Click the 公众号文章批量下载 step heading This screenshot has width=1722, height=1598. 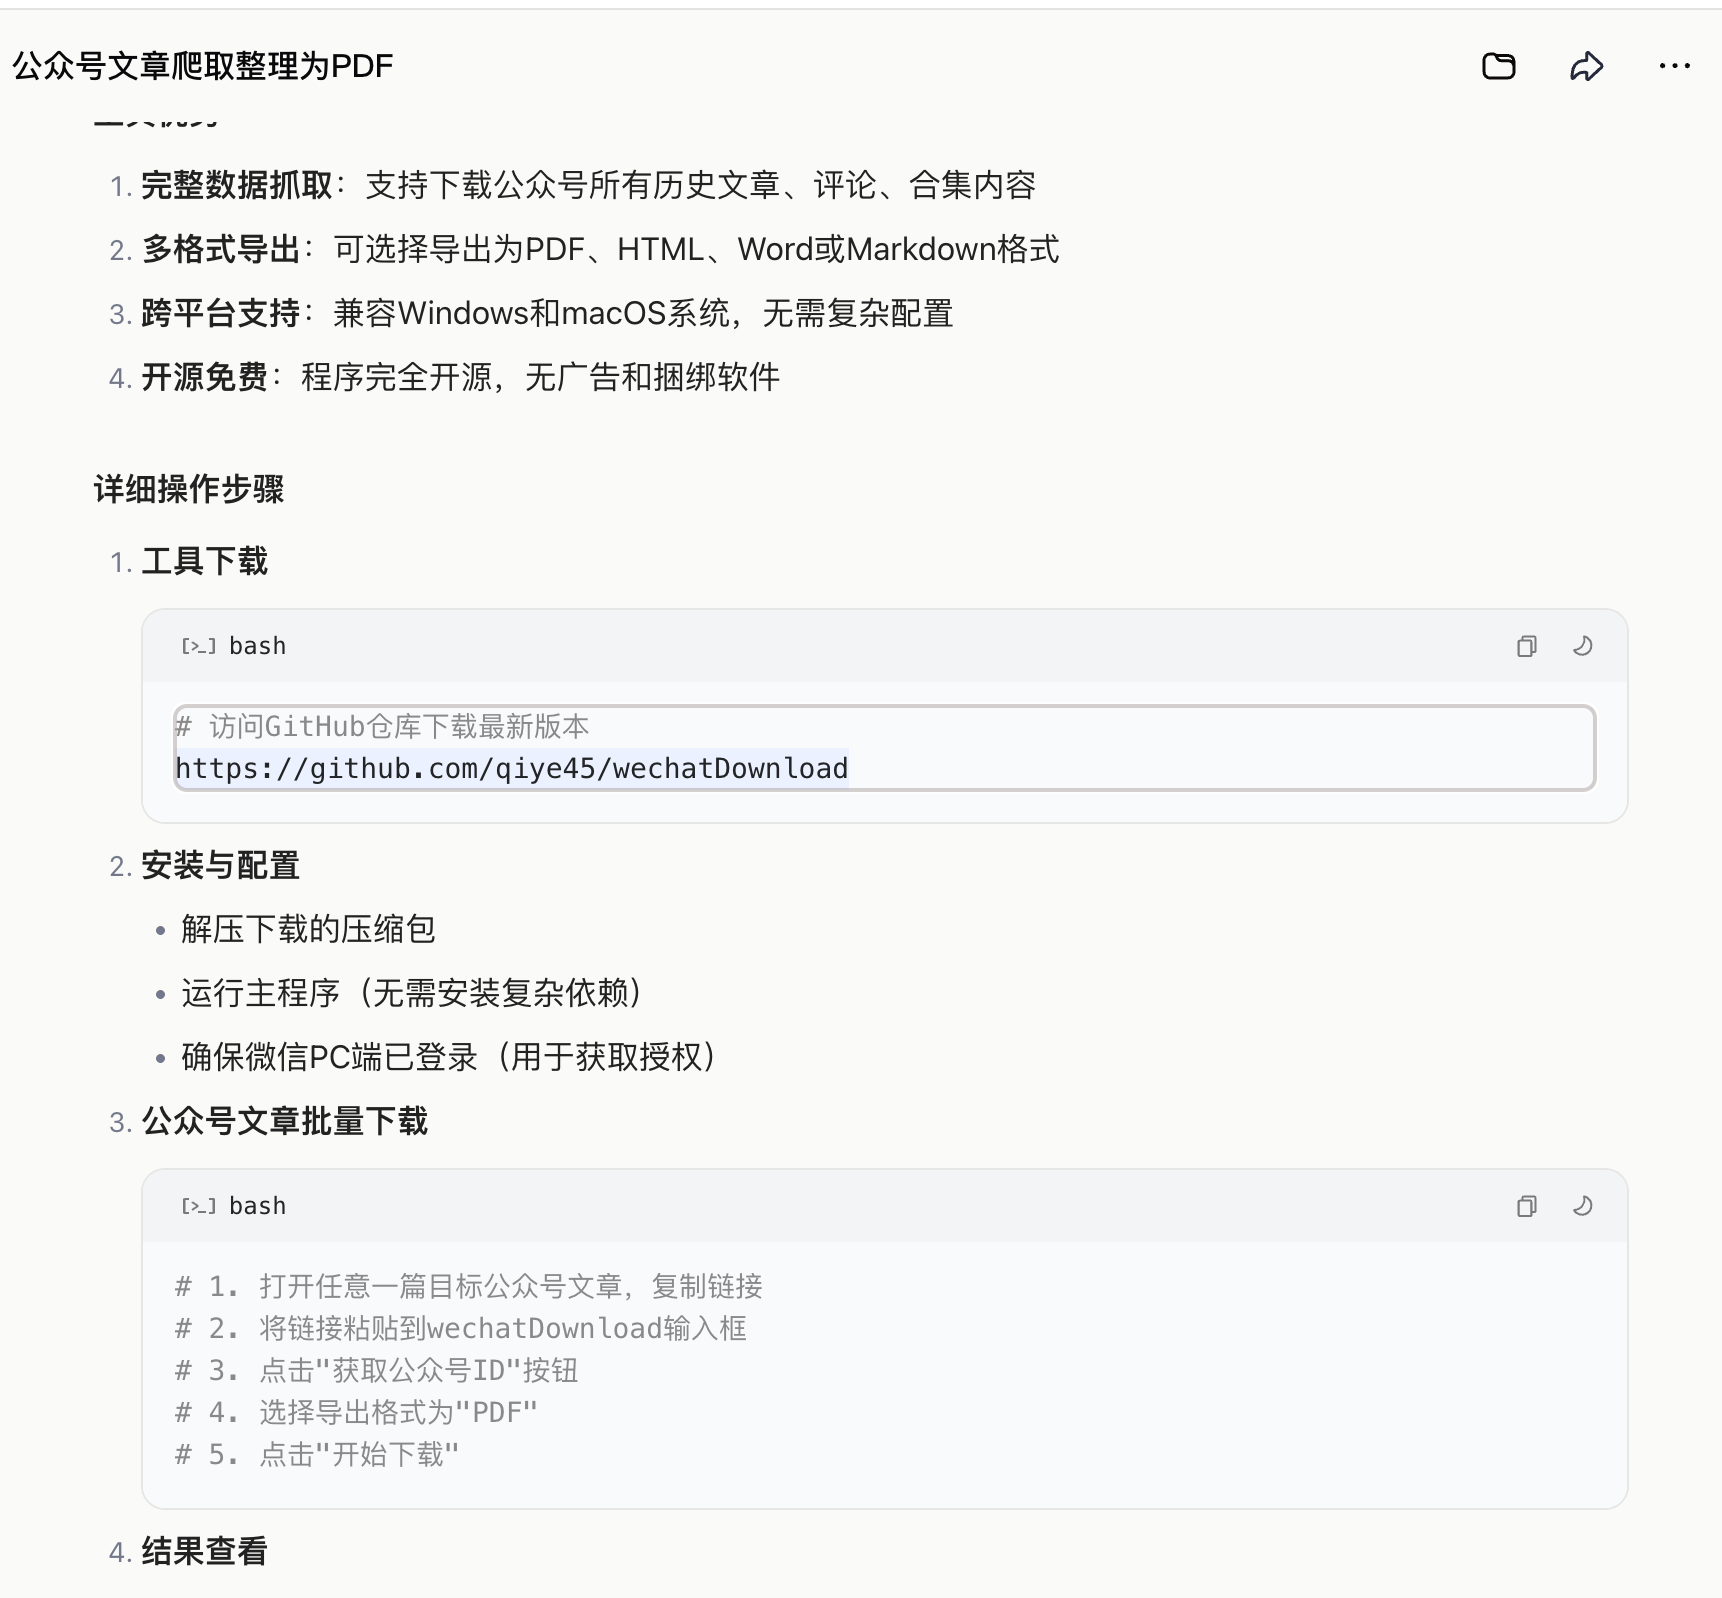point(285,1121)
